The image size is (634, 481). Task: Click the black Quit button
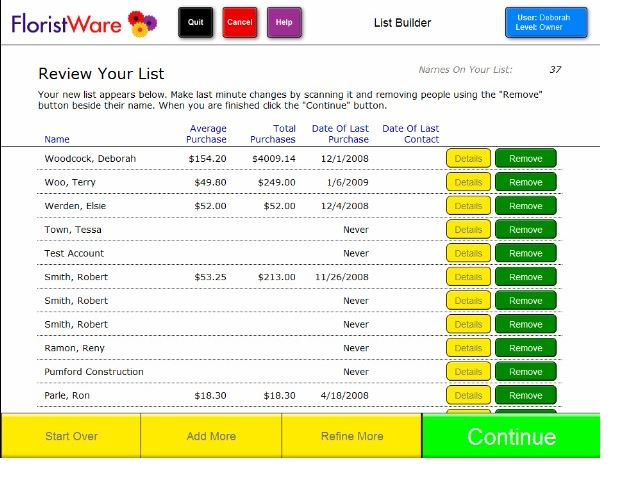click(x=196, y=22)
